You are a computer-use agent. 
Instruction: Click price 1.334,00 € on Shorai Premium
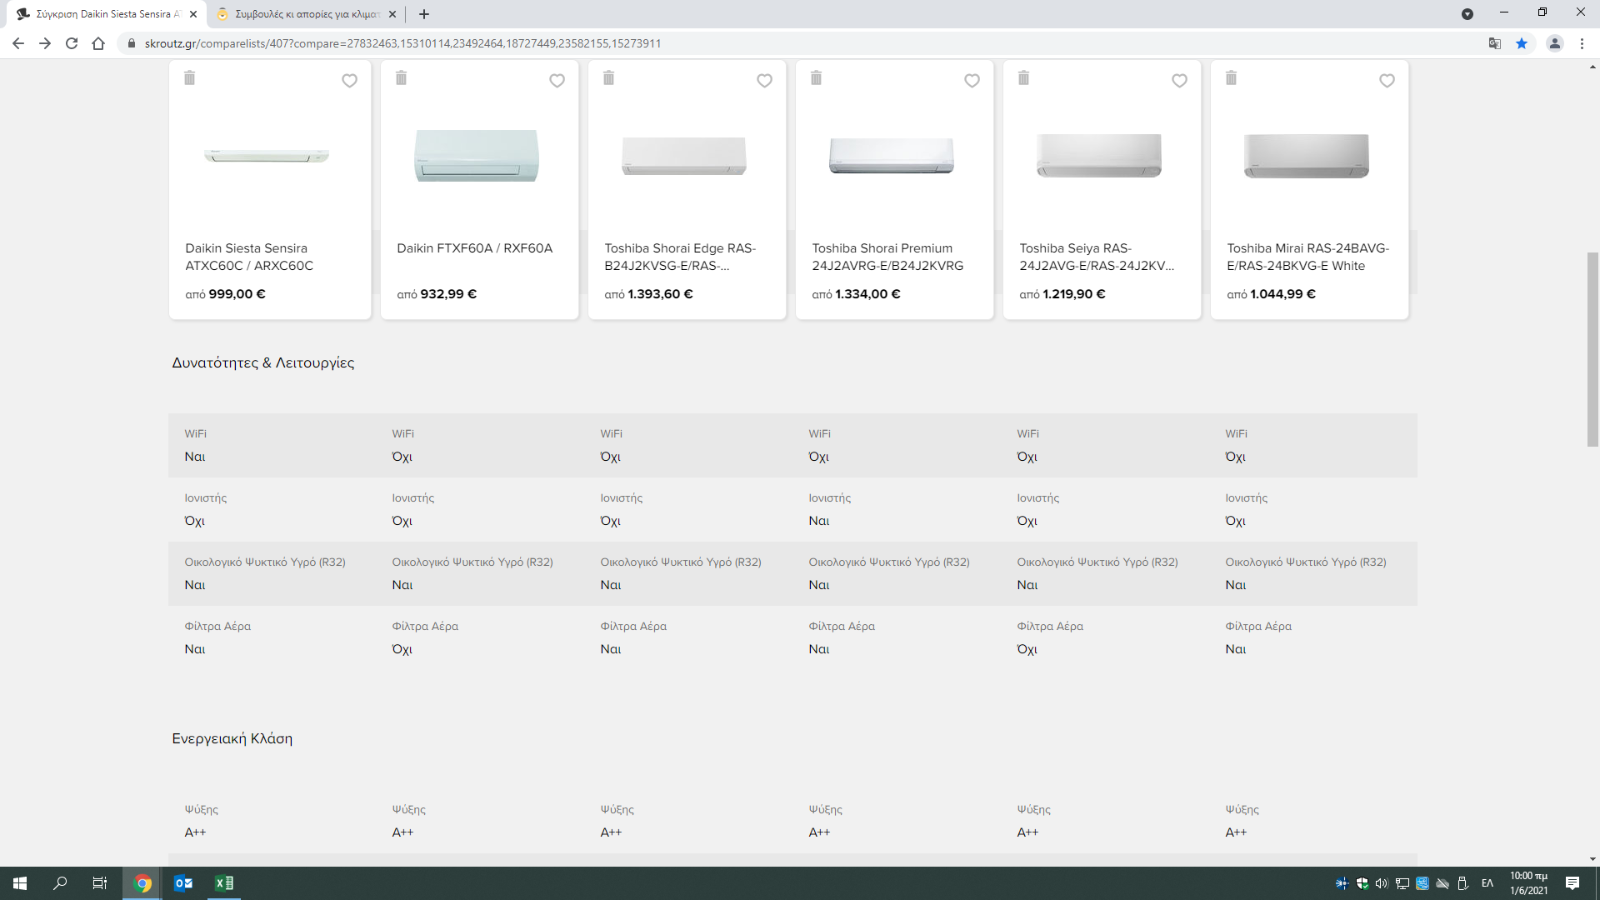click(868, 294)
